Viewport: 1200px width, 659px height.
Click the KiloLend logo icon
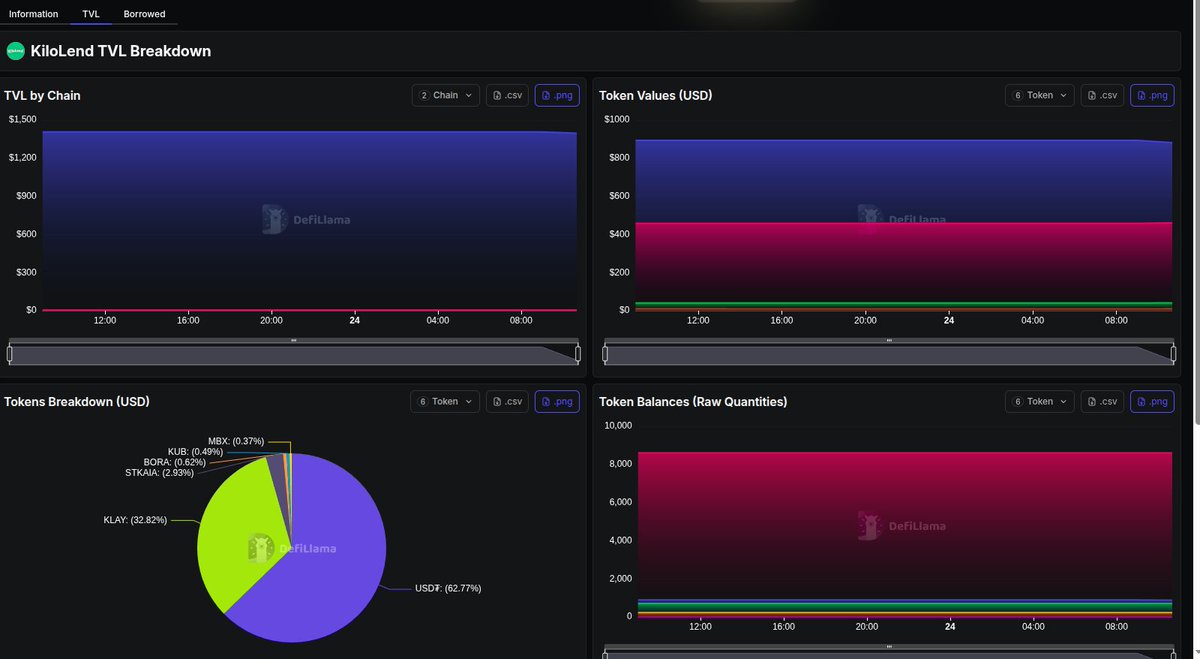[16, 51]
